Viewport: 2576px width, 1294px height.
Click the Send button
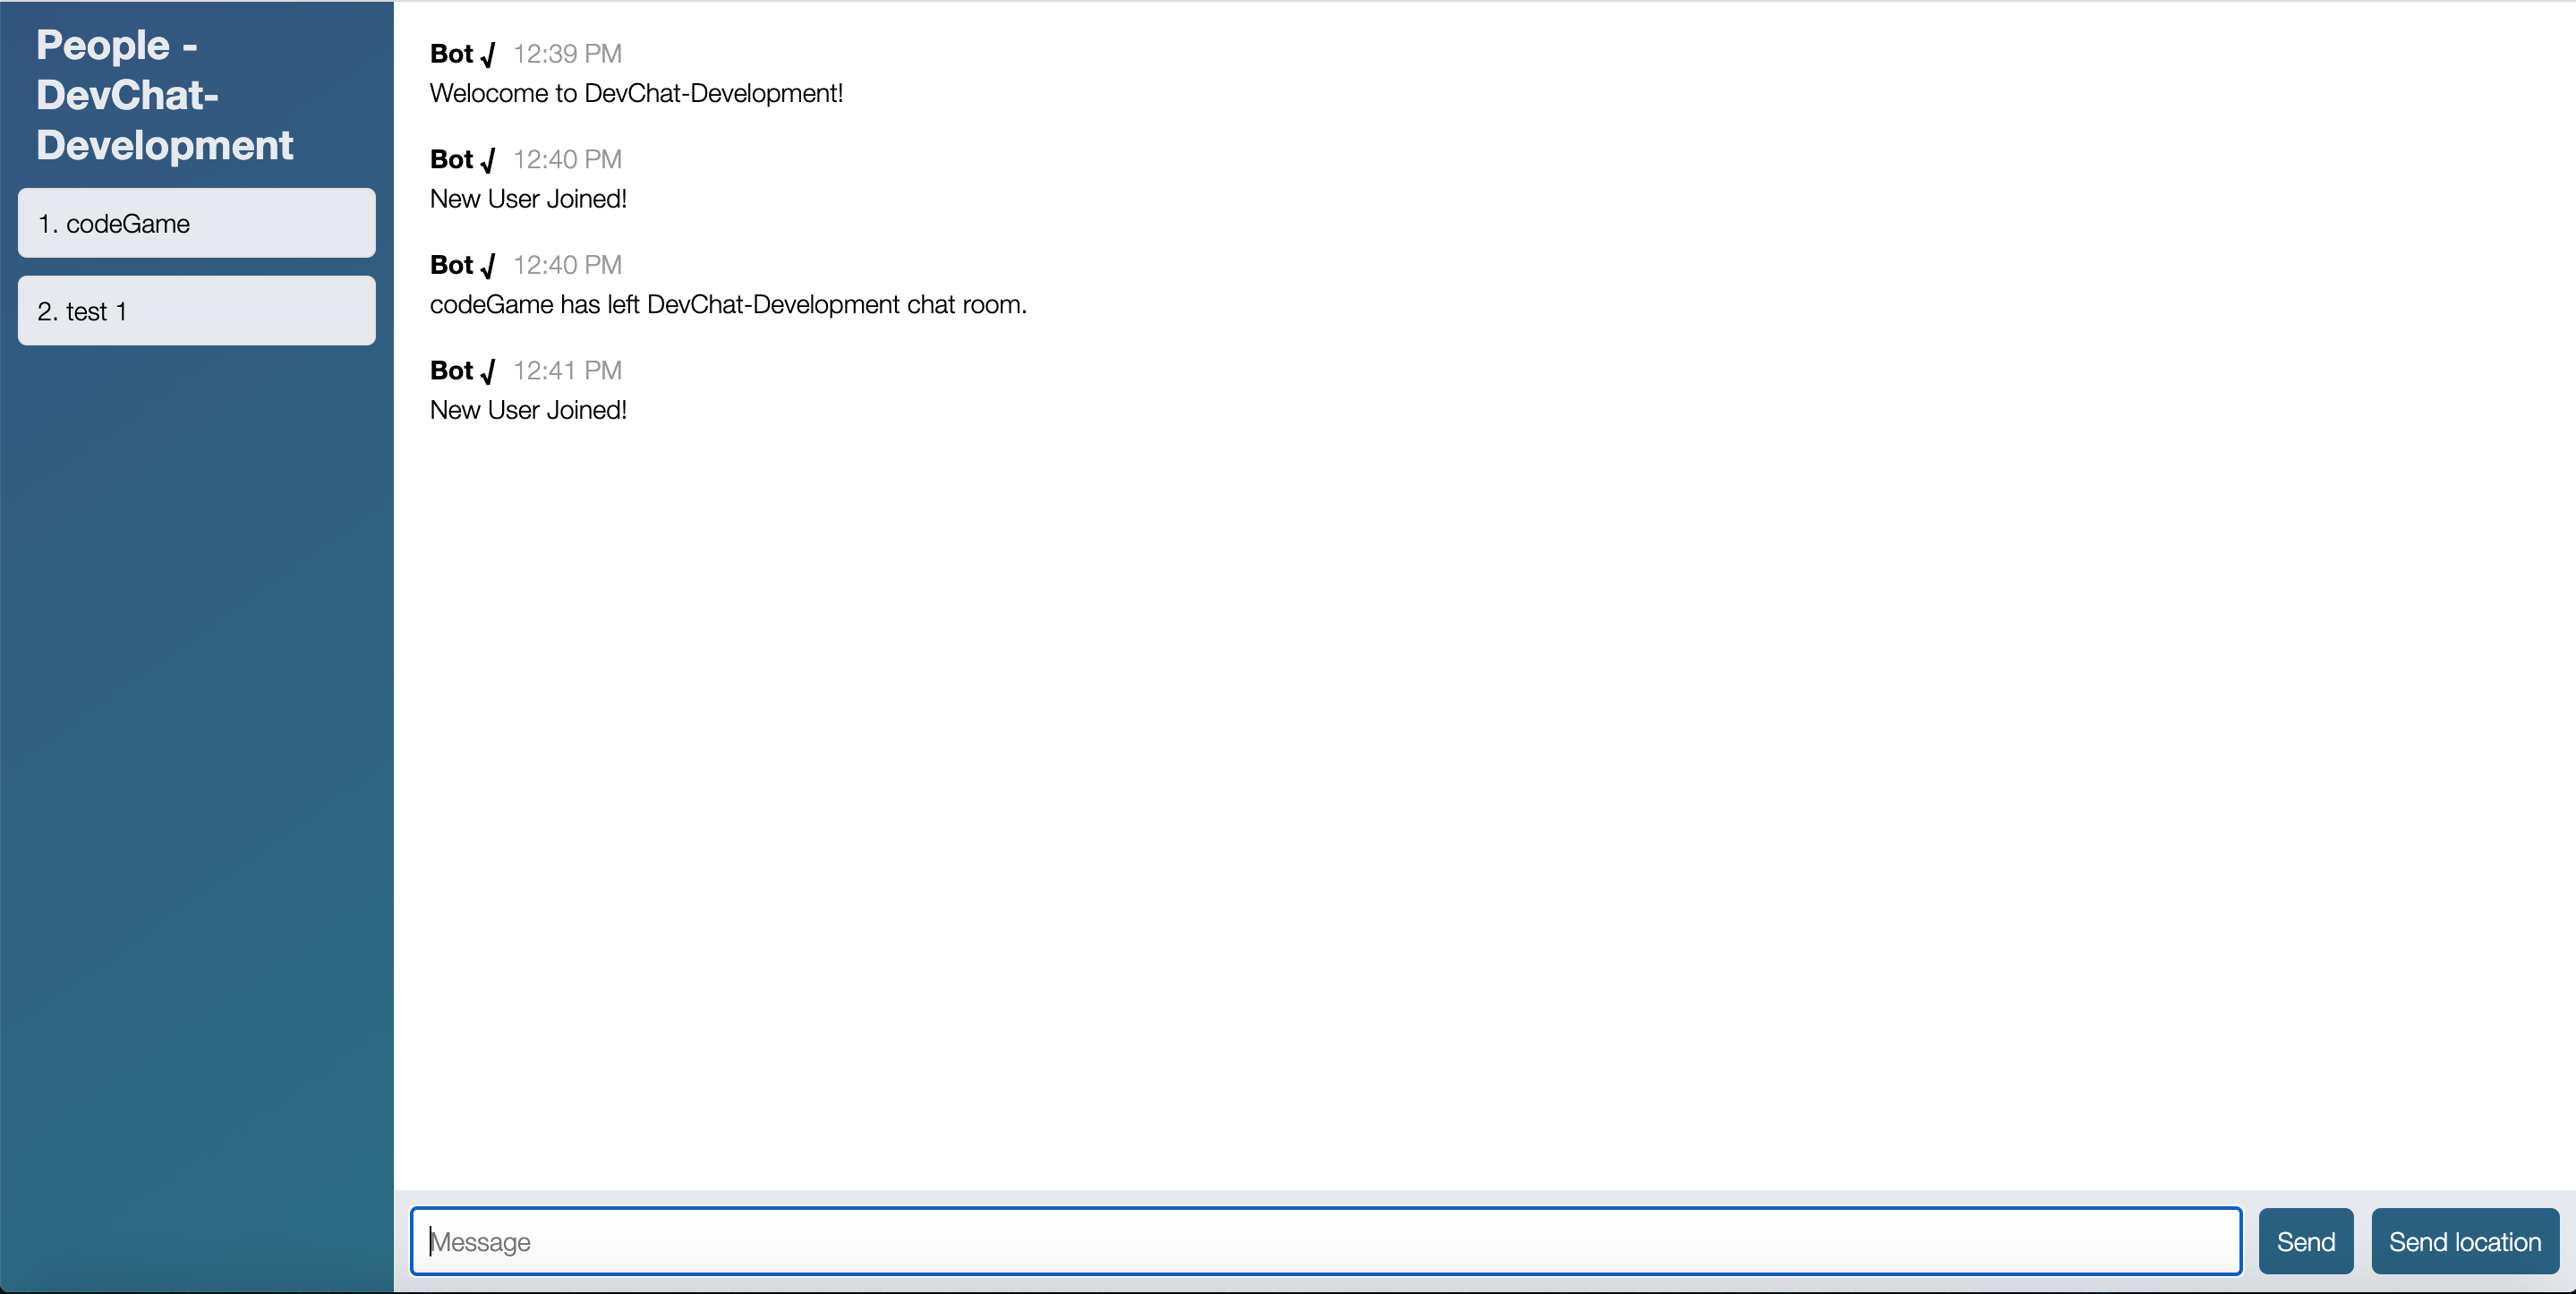click(x=2305, y=1241)
